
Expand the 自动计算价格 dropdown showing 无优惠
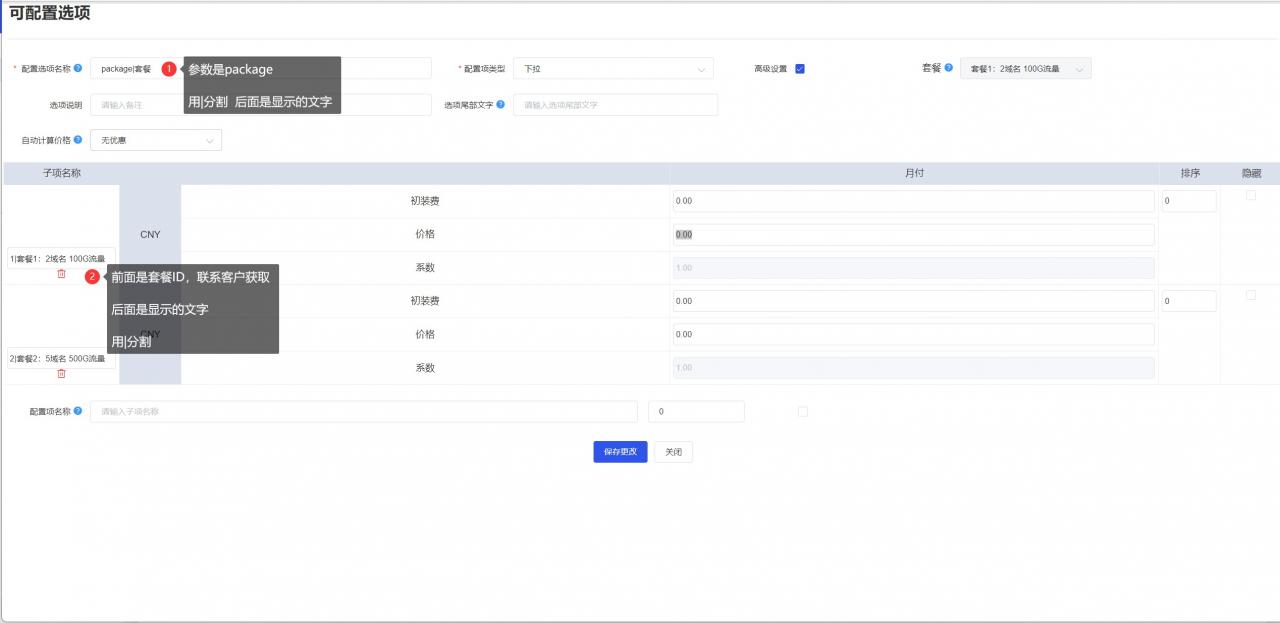(x=155, y=140)
